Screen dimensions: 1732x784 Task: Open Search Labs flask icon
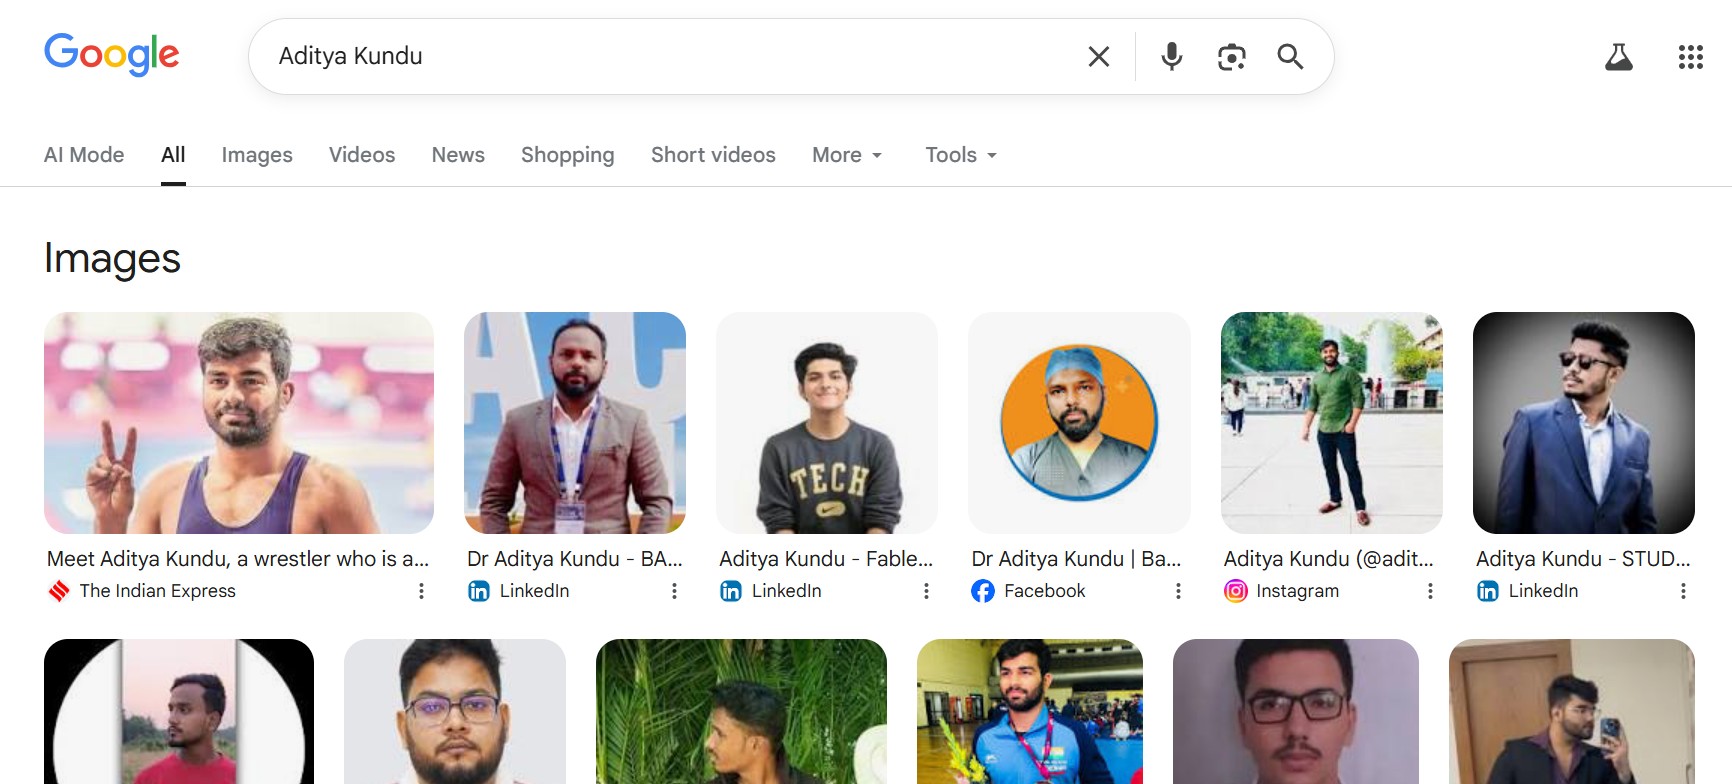click(1618, 57)
